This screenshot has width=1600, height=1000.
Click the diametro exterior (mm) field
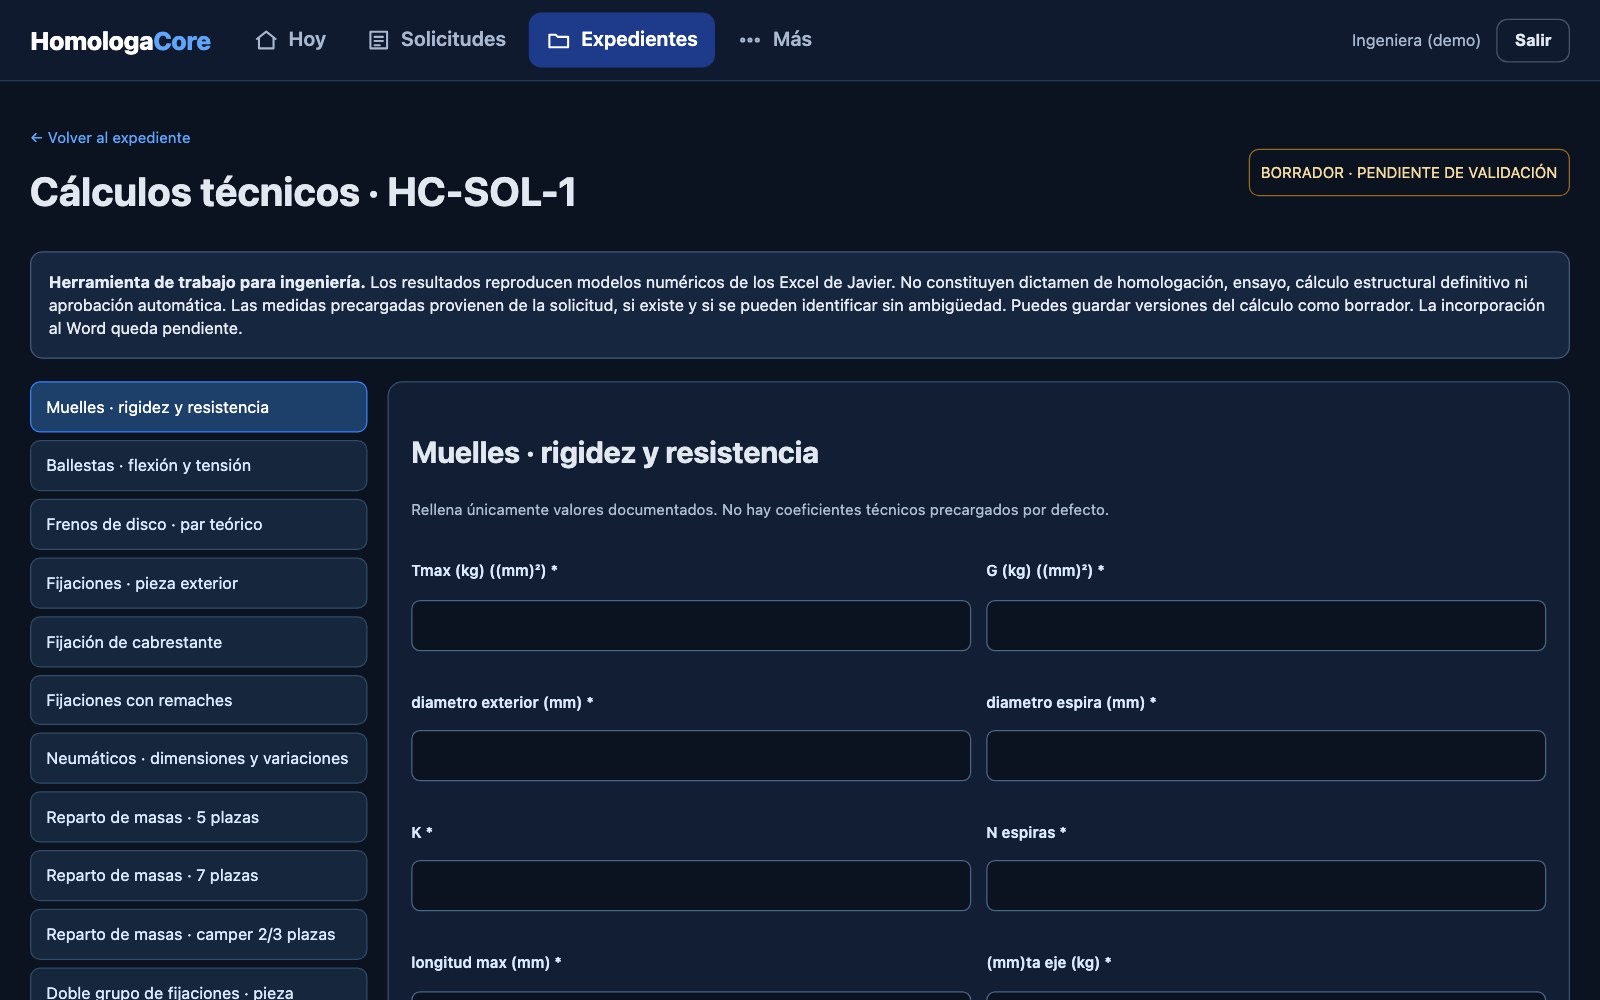690,755
